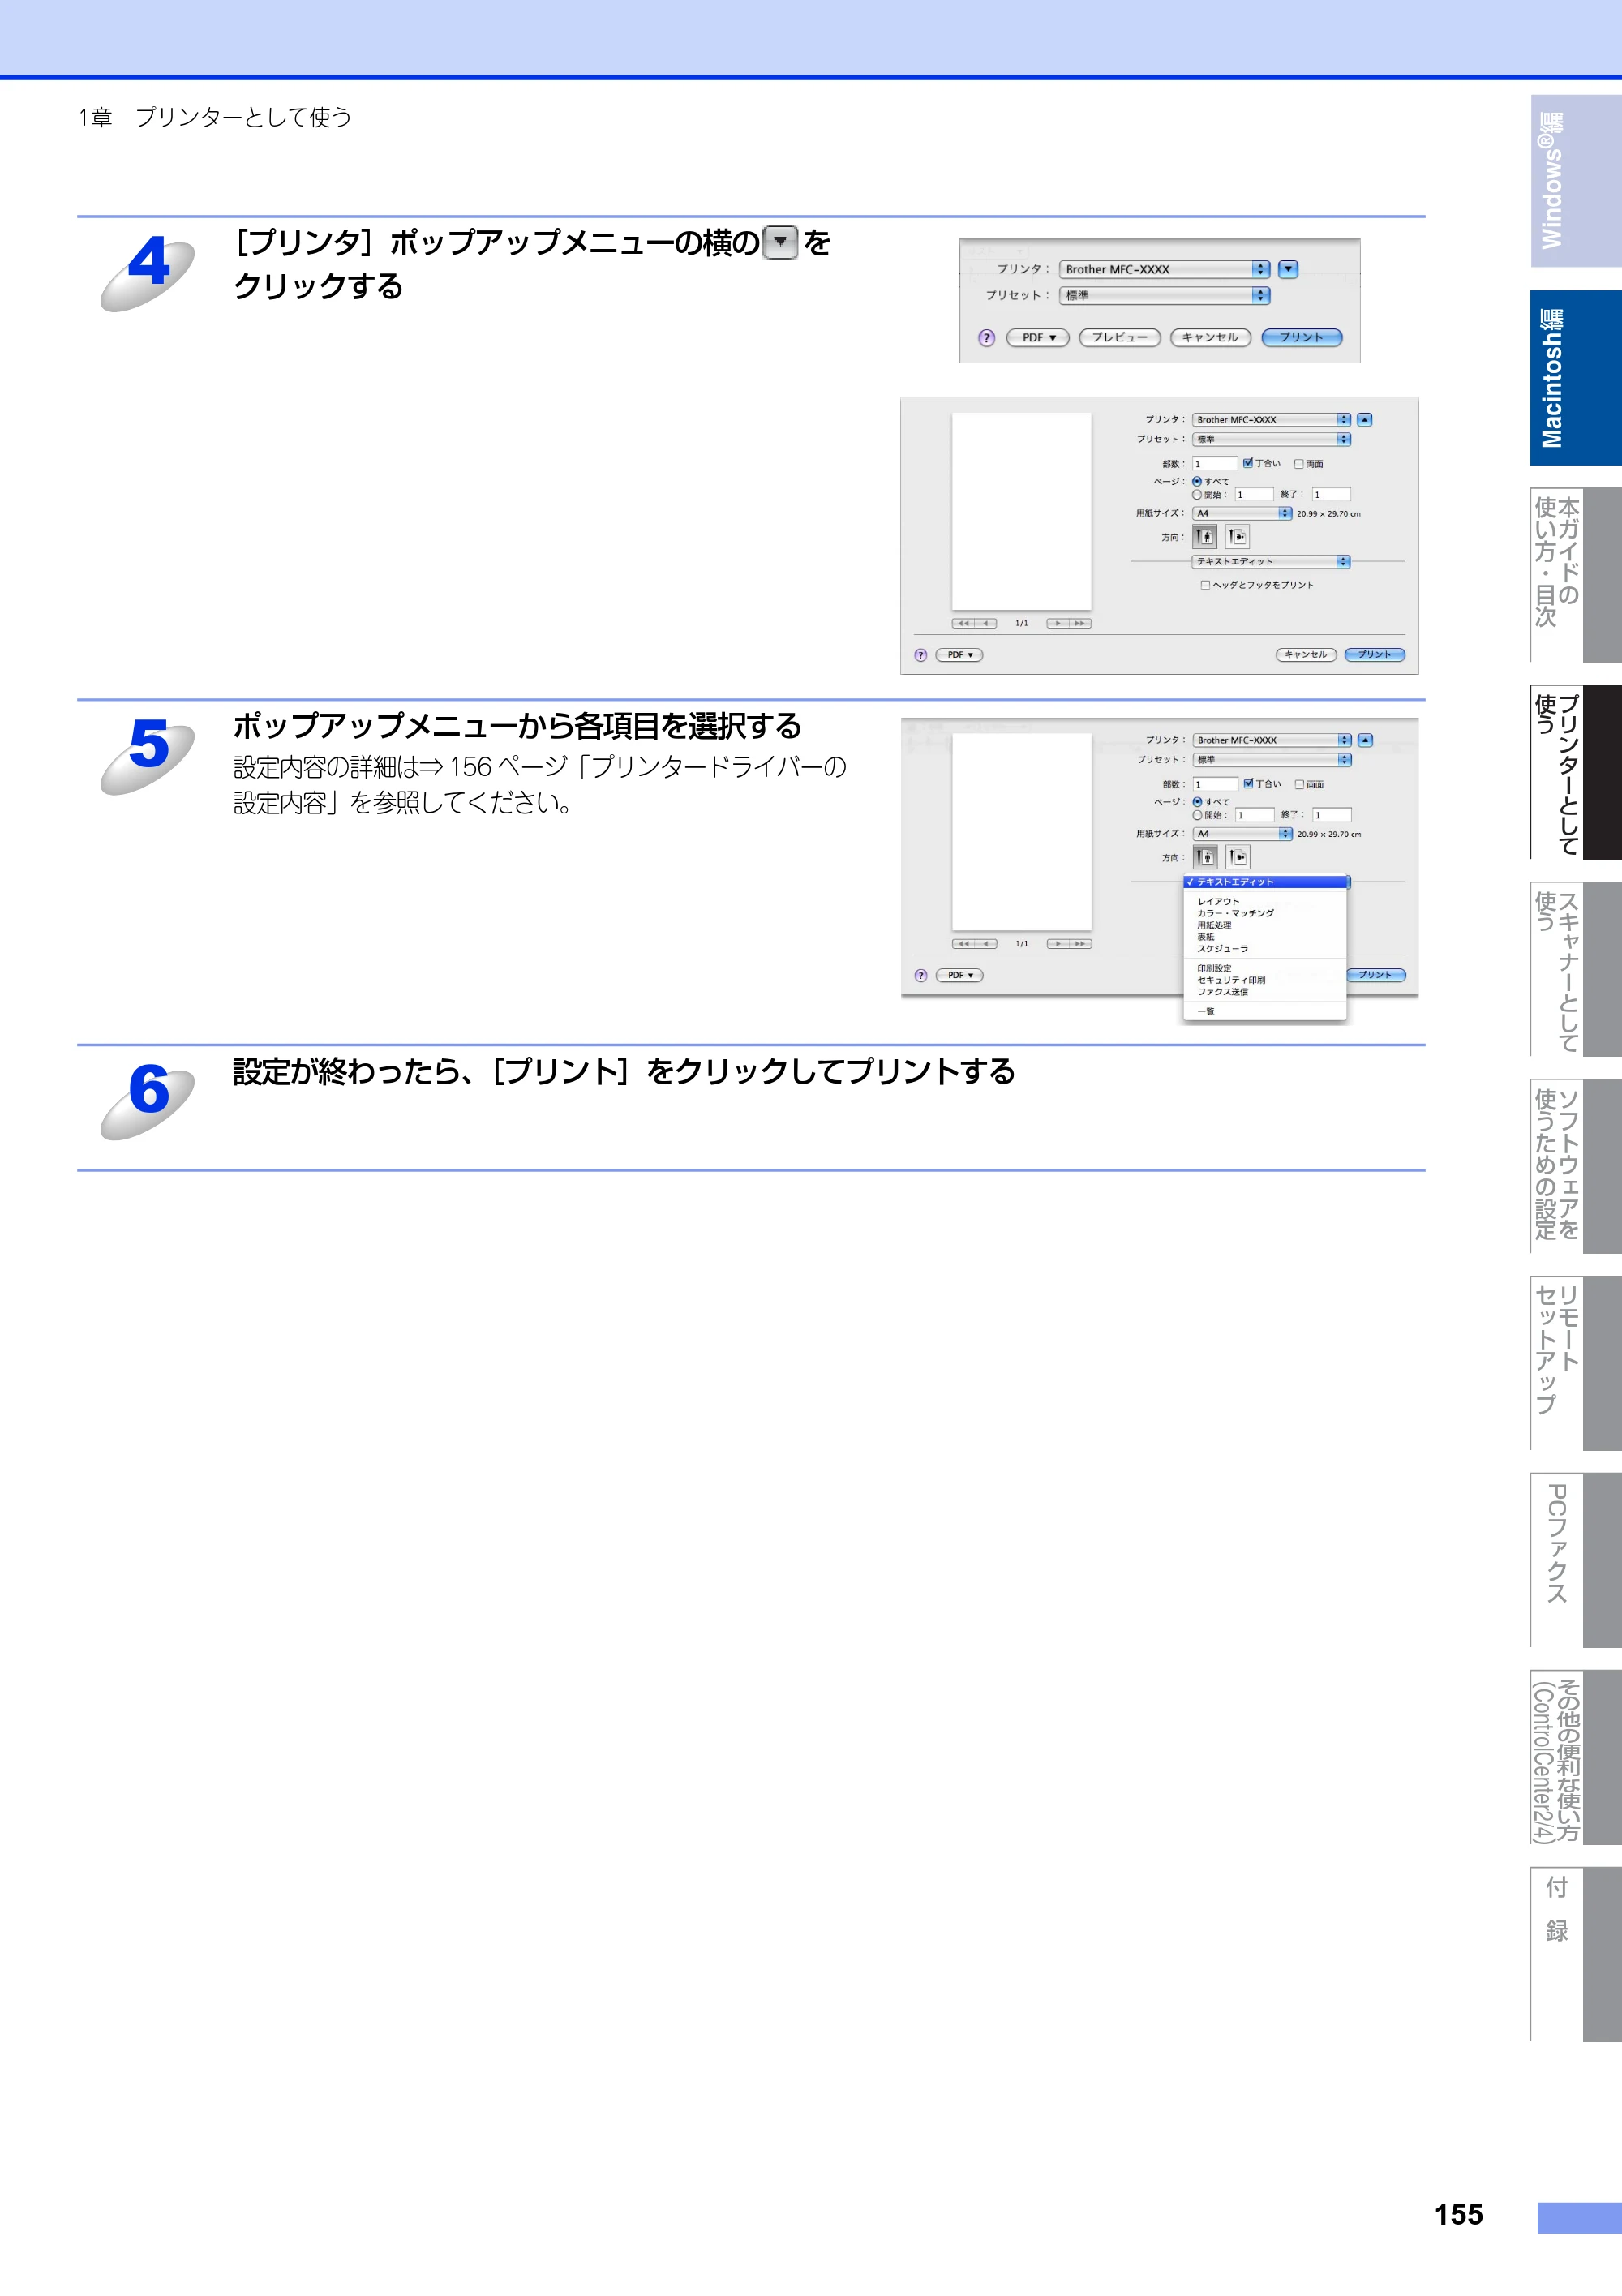Open Windows編 side tab
Image resolution: width=1622 pixels, height=2296 pixels.
[1575, 181]
